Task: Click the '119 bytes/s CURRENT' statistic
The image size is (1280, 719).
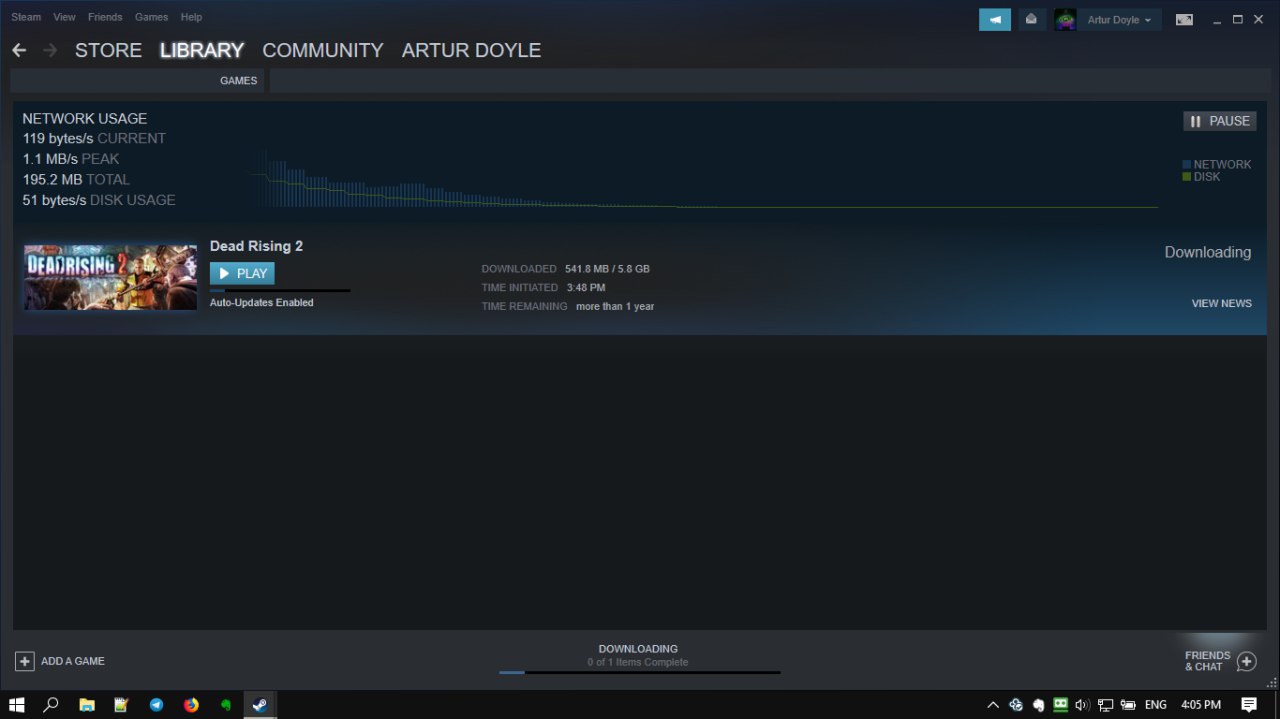Action: tap(94, 138)
